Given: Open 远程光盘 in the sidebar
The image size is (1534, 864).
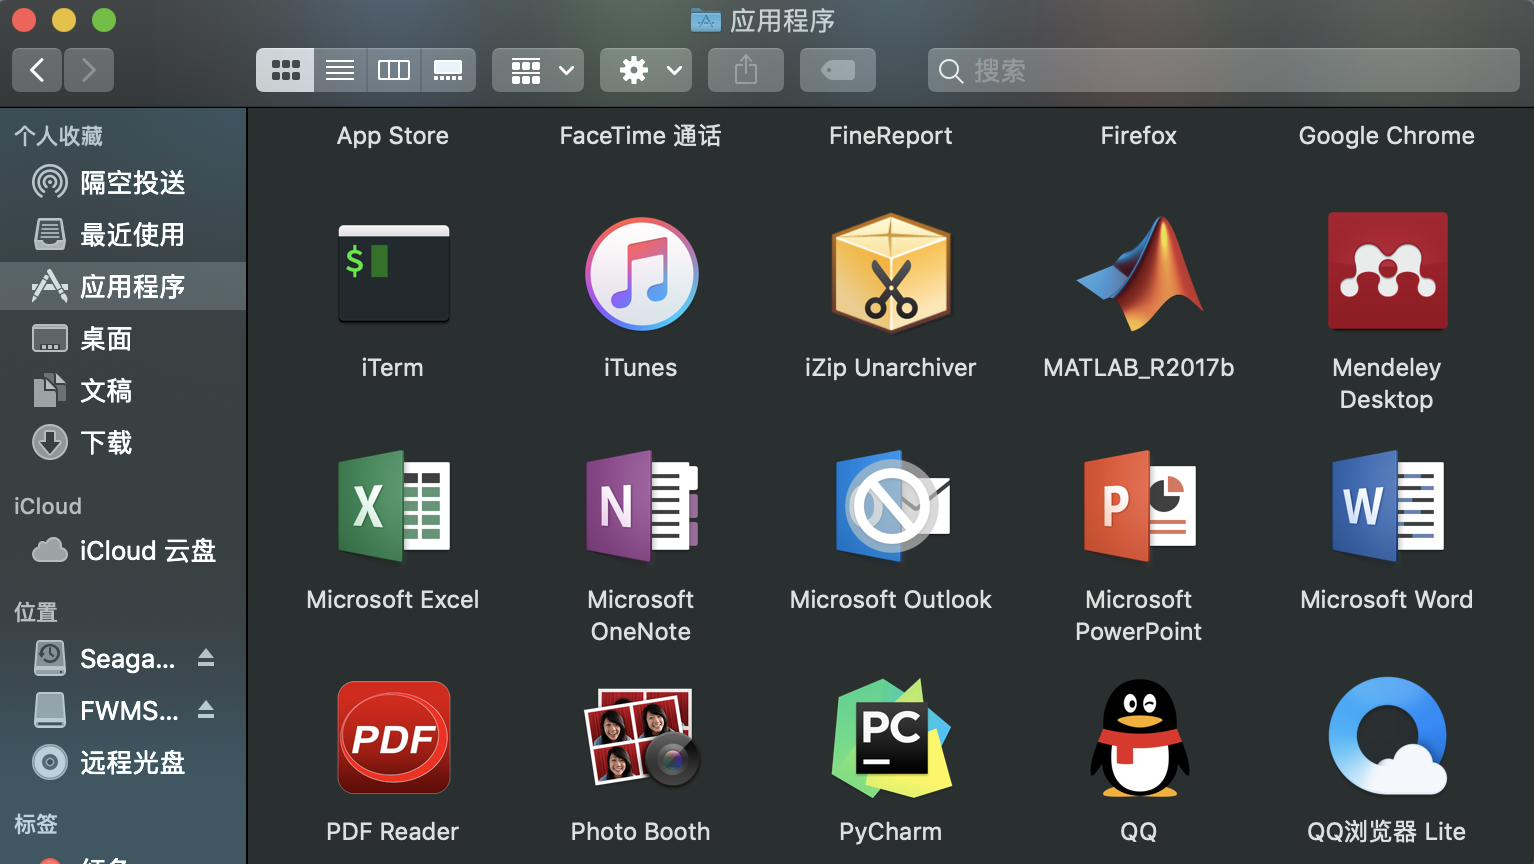Looking at the screenshot, I should [123, 763].
